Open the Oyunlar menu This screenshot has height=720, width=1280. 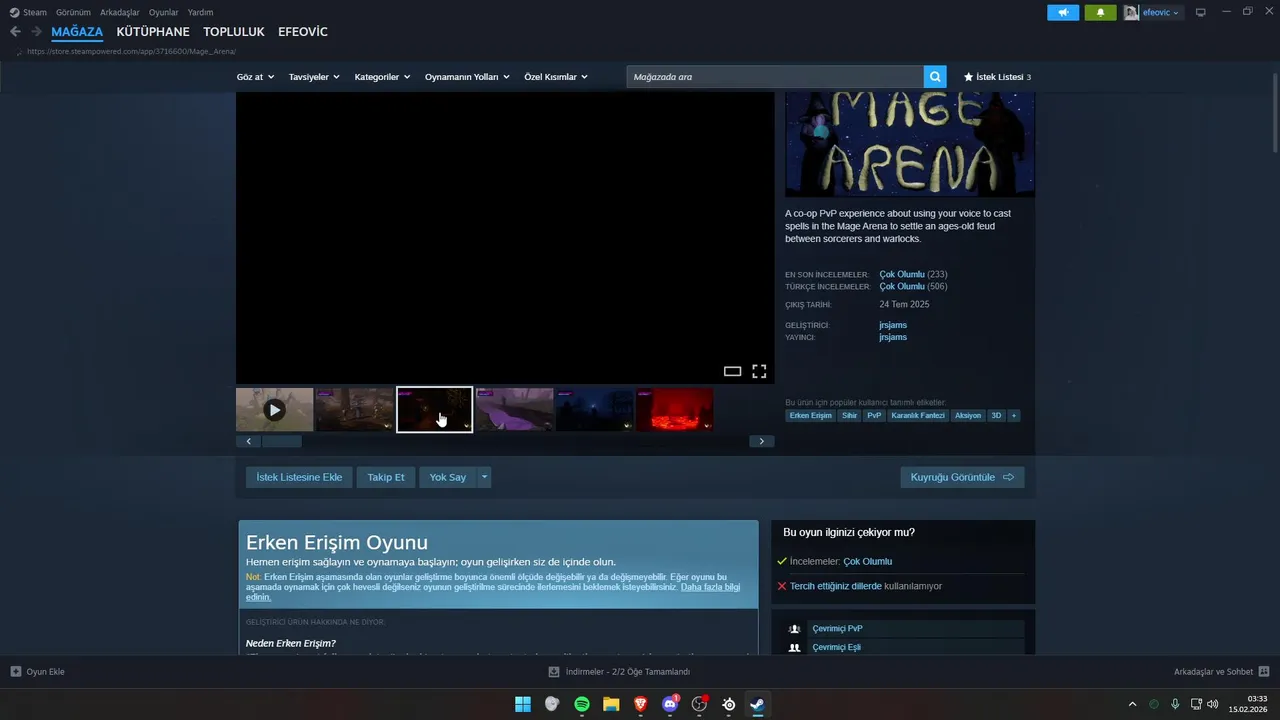click(x=163, y=13)
